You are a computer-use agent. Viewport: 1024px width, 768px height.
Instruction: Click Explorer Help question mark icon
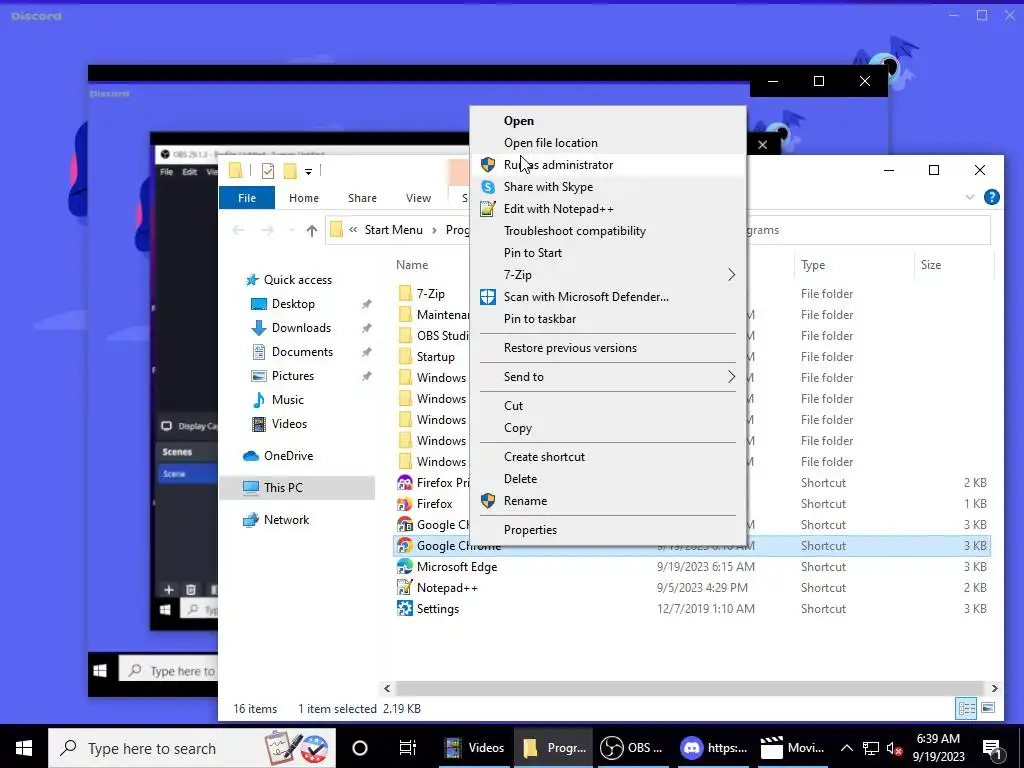(x=991, y=197)
